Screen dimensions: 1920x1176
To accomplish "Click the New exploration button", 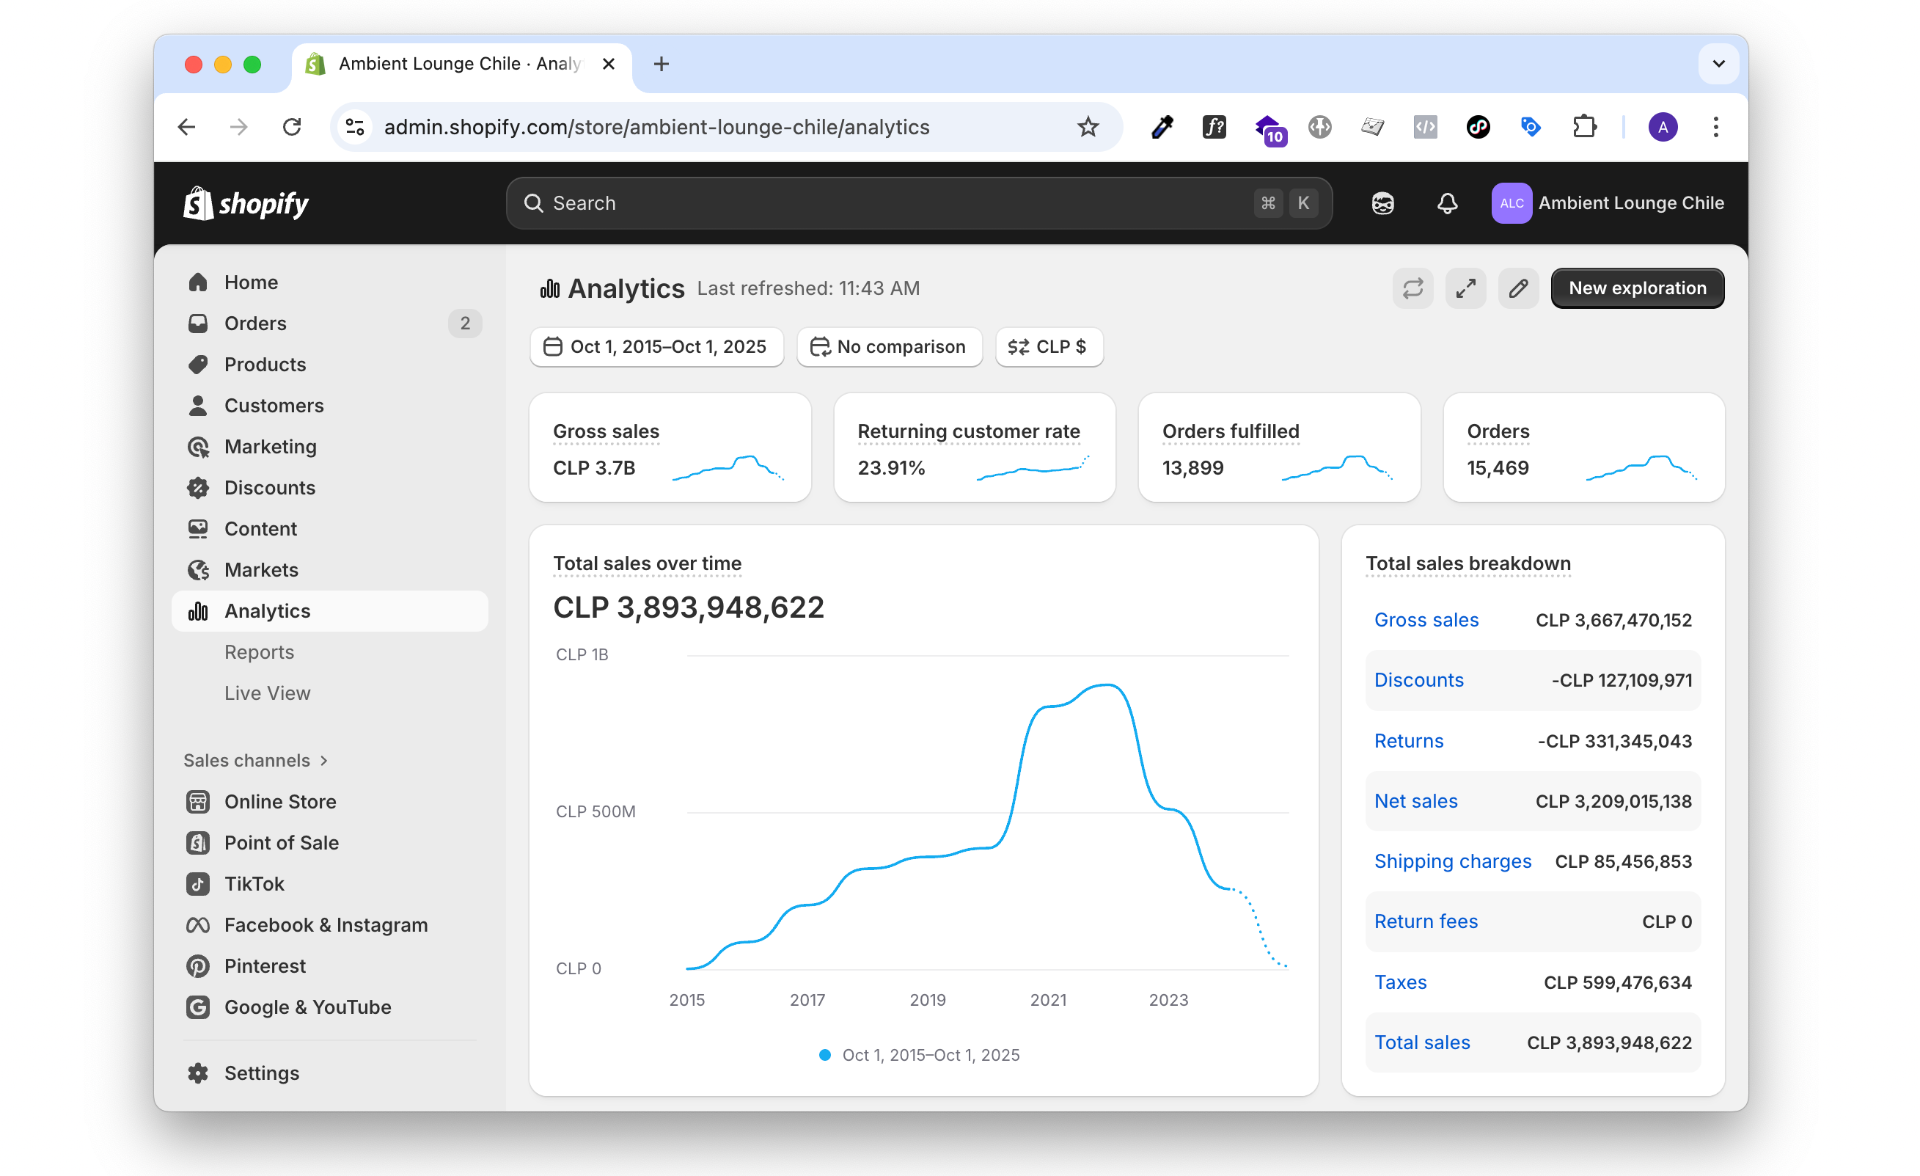I will click(x=1636, y=289).
